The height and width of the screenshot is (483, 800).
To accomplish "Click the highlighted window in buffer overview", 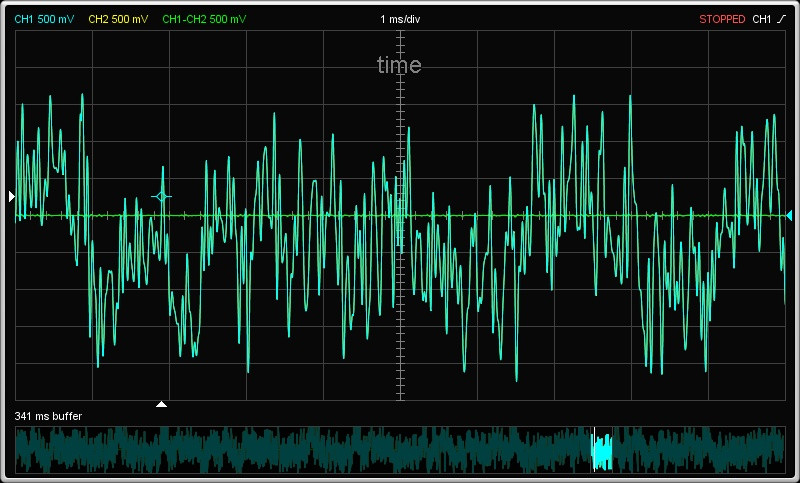I will tap(604, 450).
